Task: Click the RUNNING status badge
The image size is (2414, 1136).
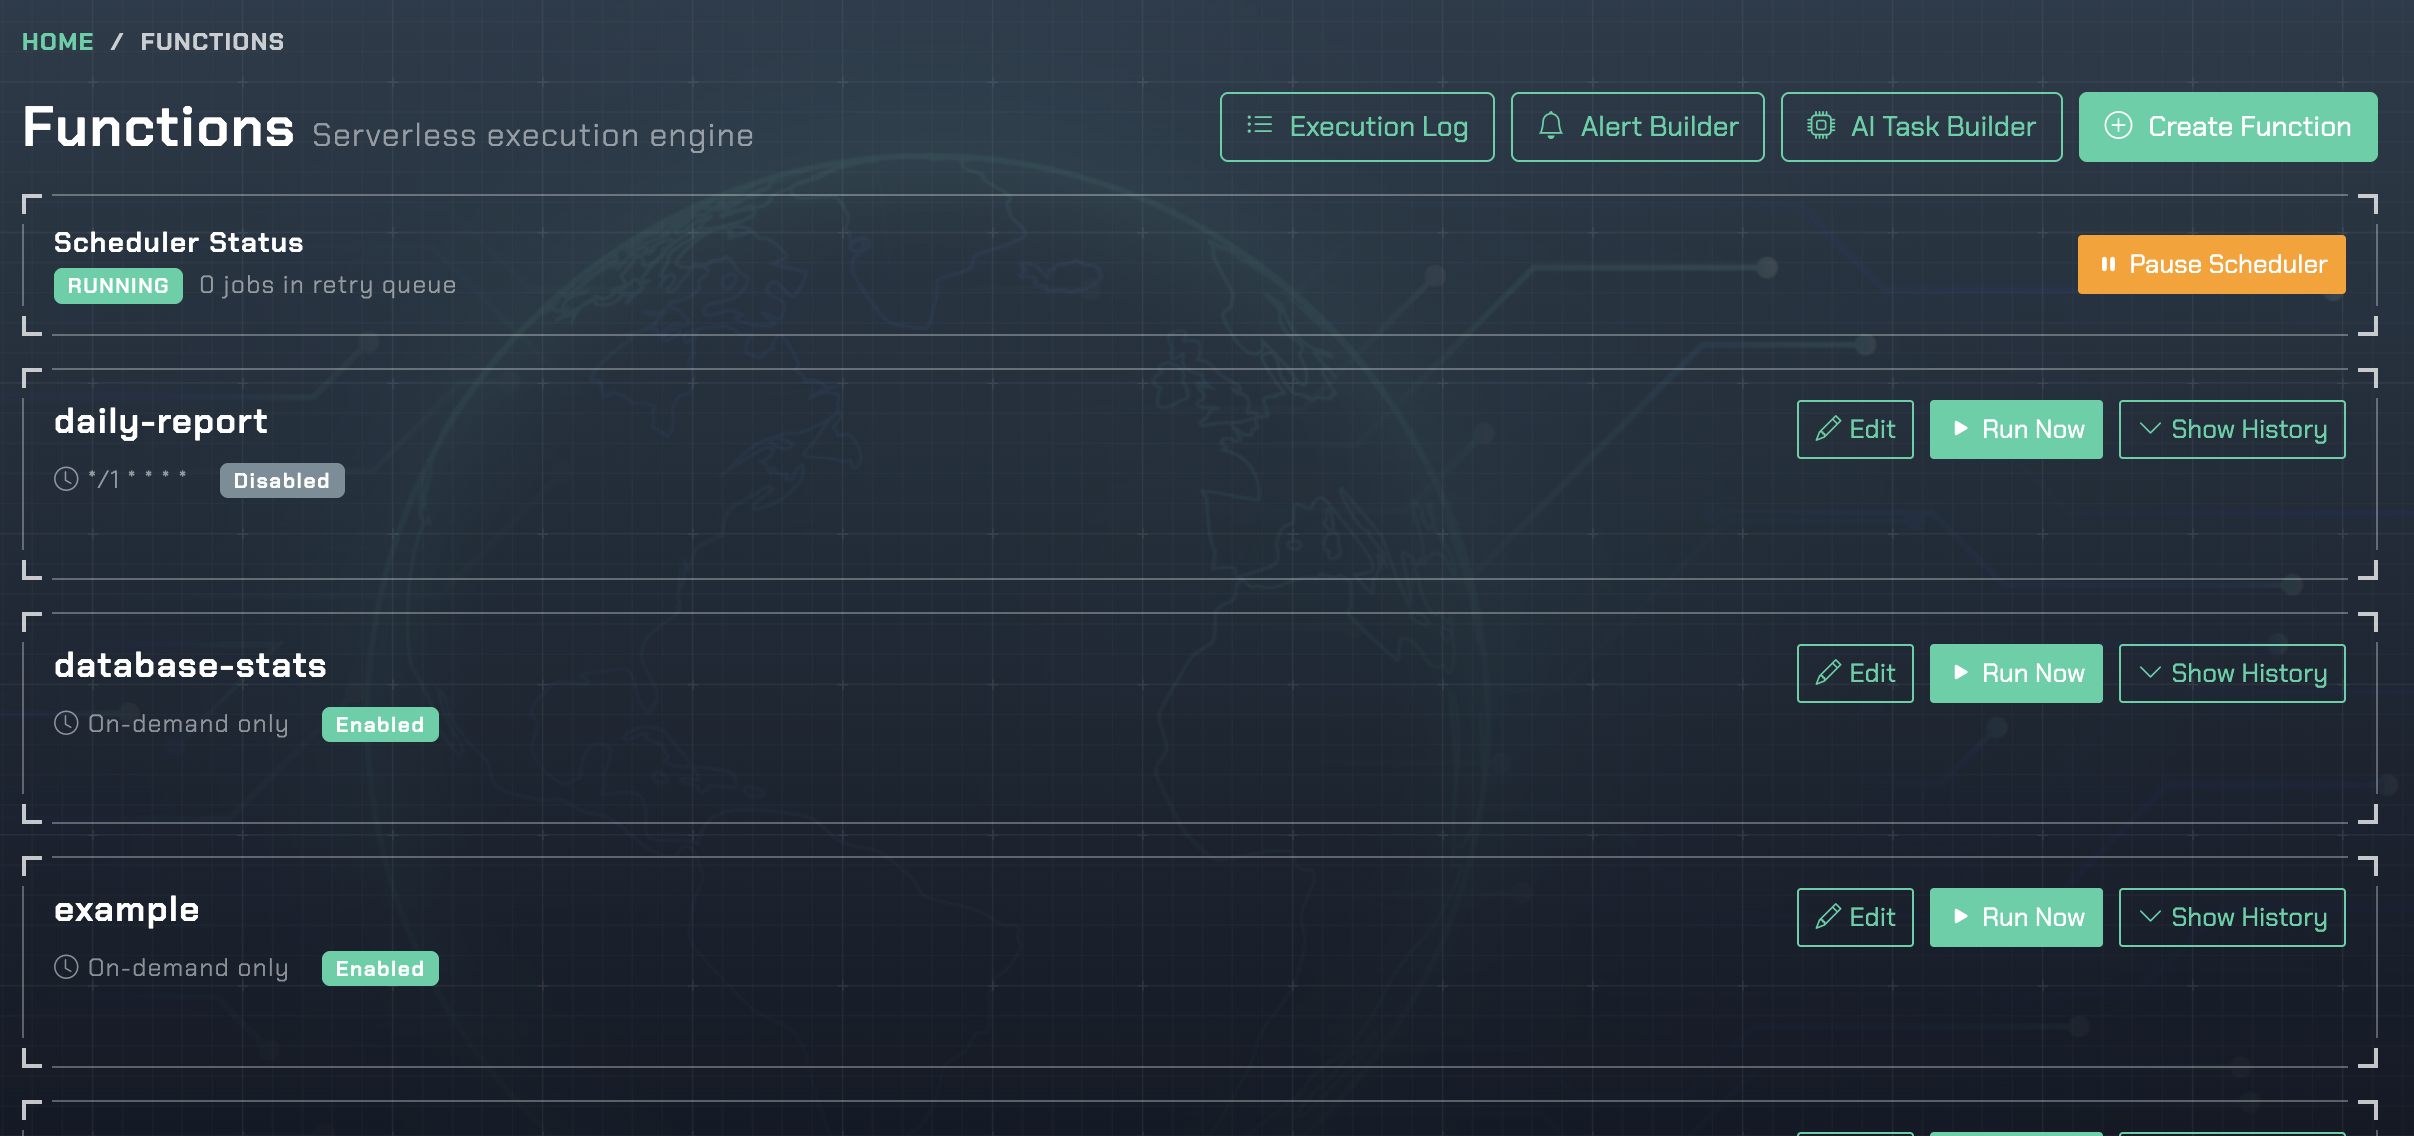Action: point(118,286)
